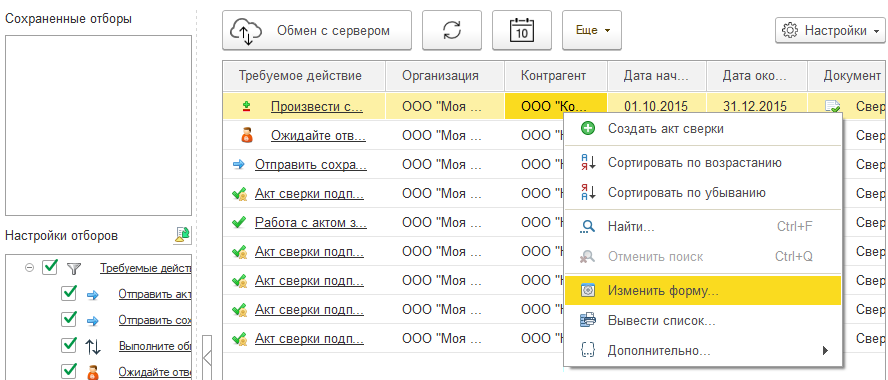
Task: Toggle the Выполните об... filter checkbox
Action: click(x=69, y=345)
